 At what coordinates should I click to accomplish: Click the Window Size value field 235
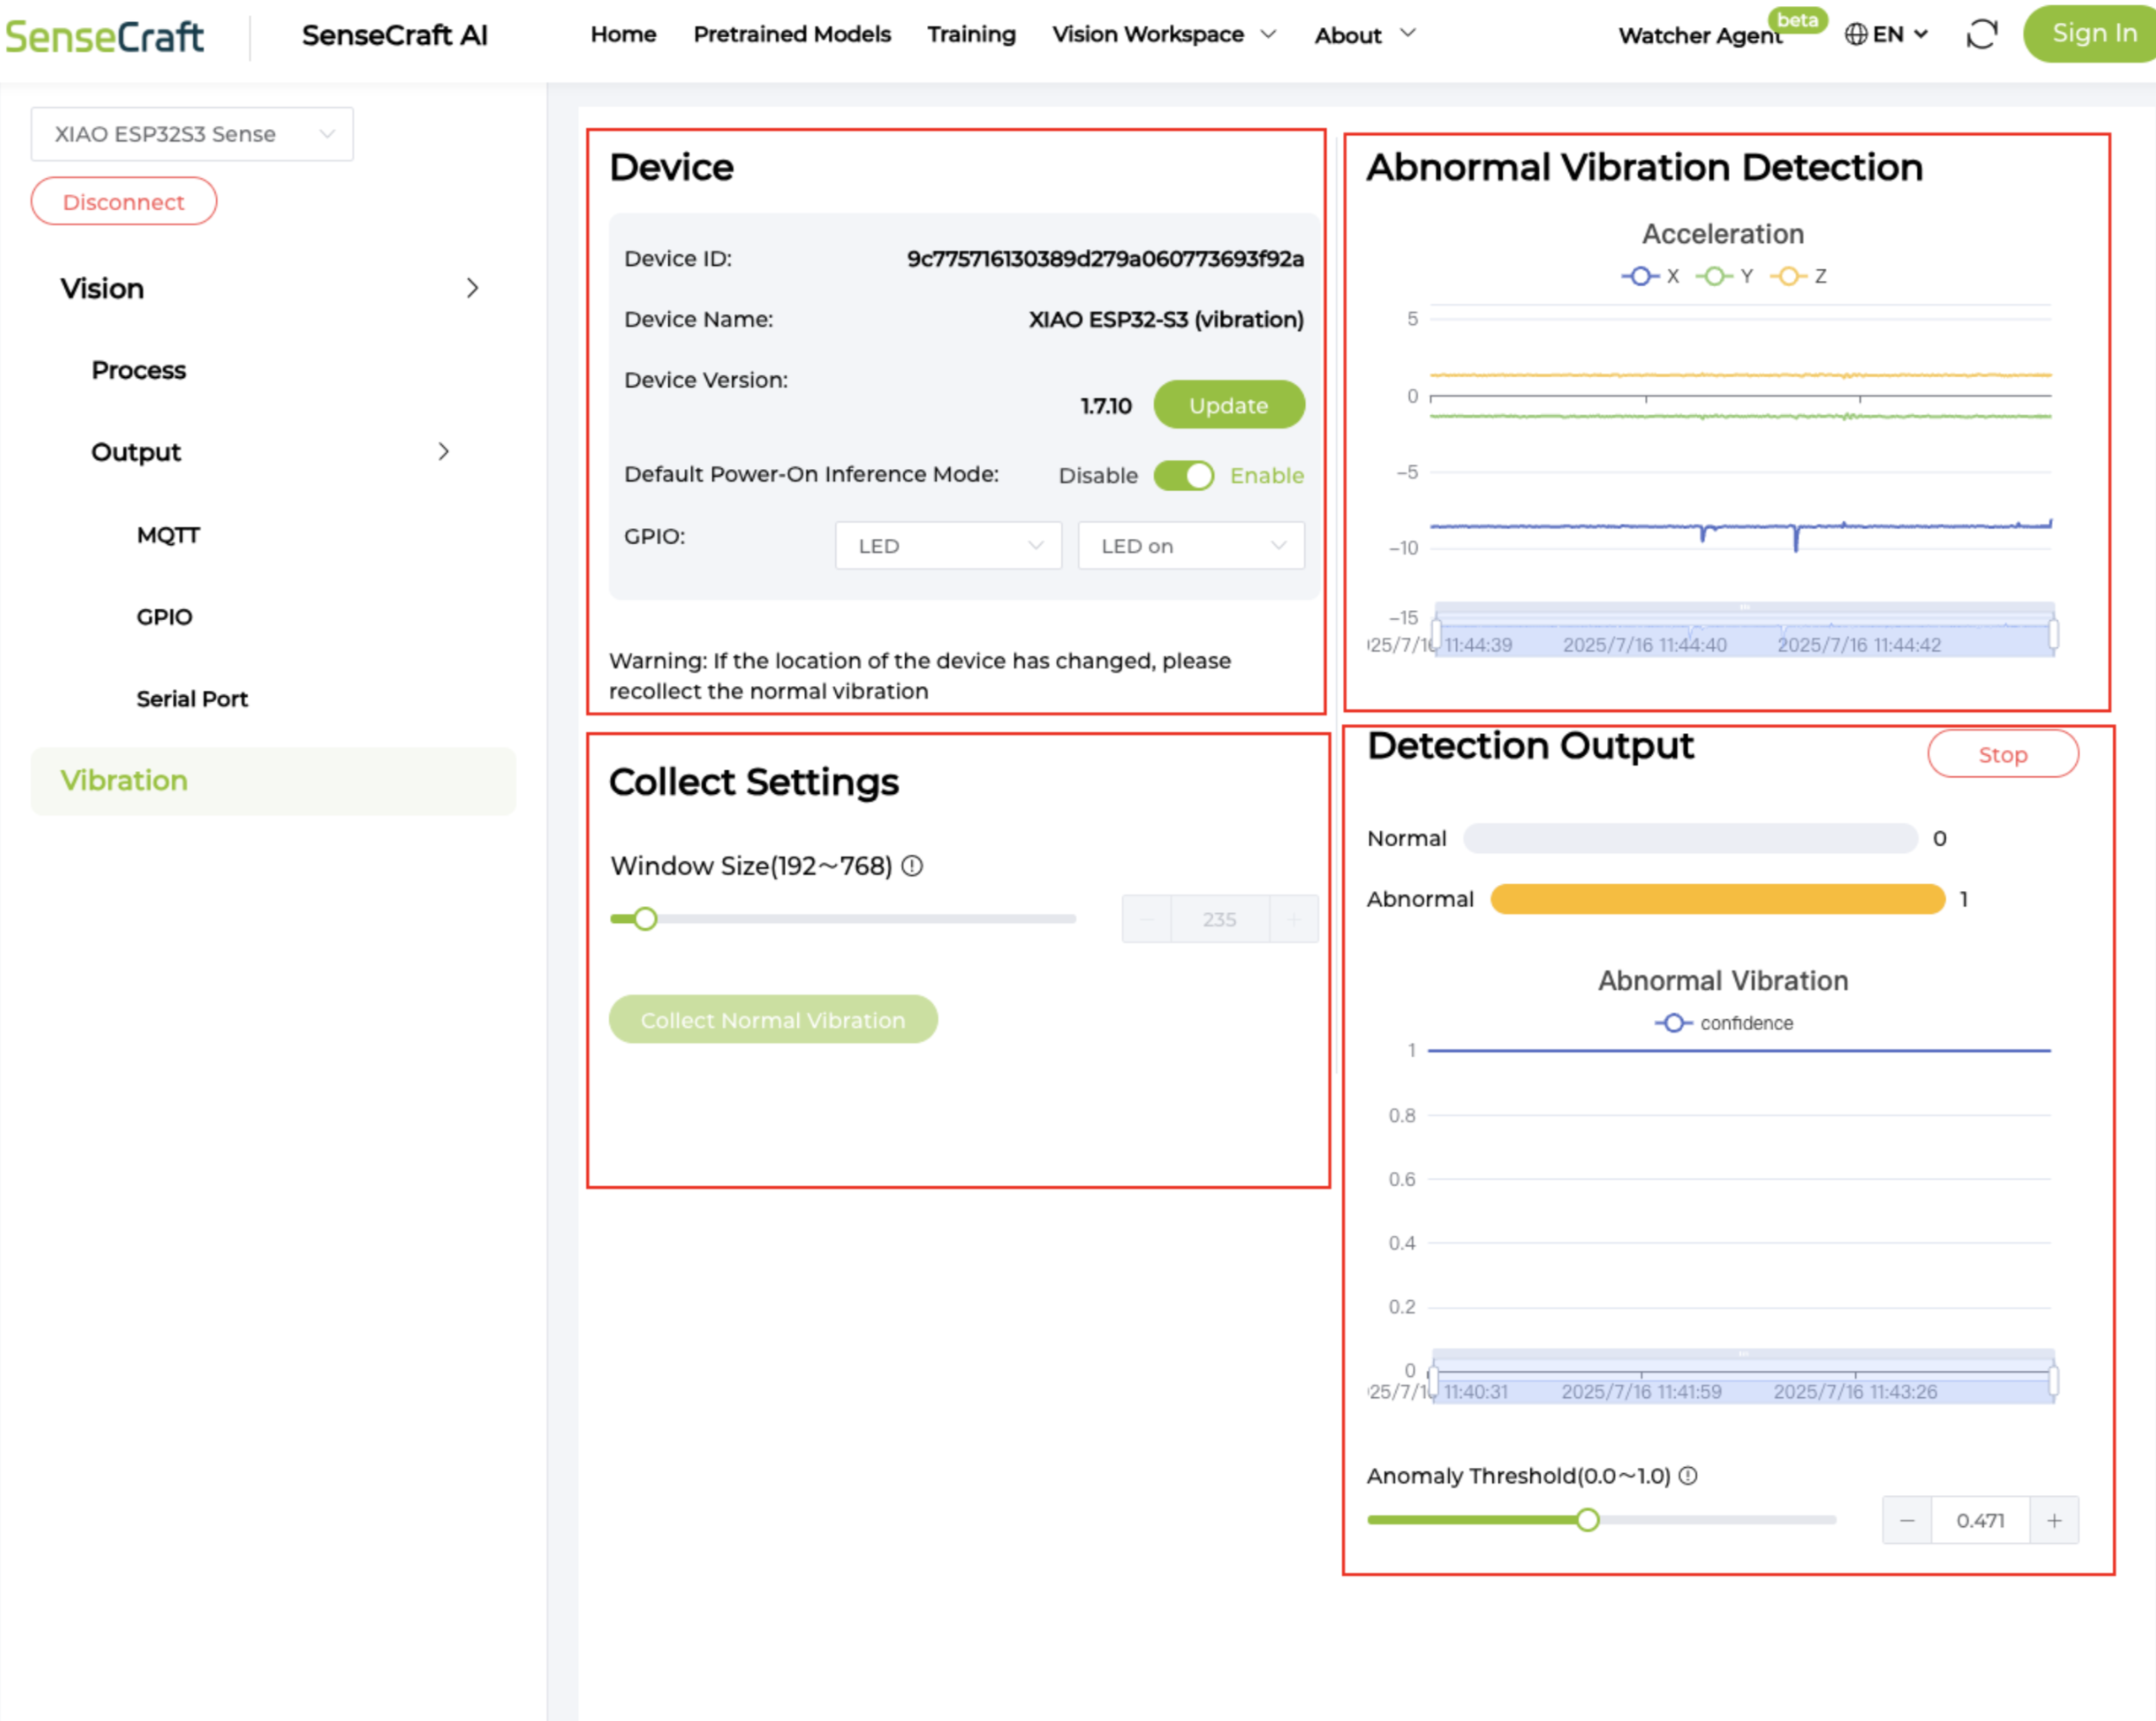coord(1220,918)
